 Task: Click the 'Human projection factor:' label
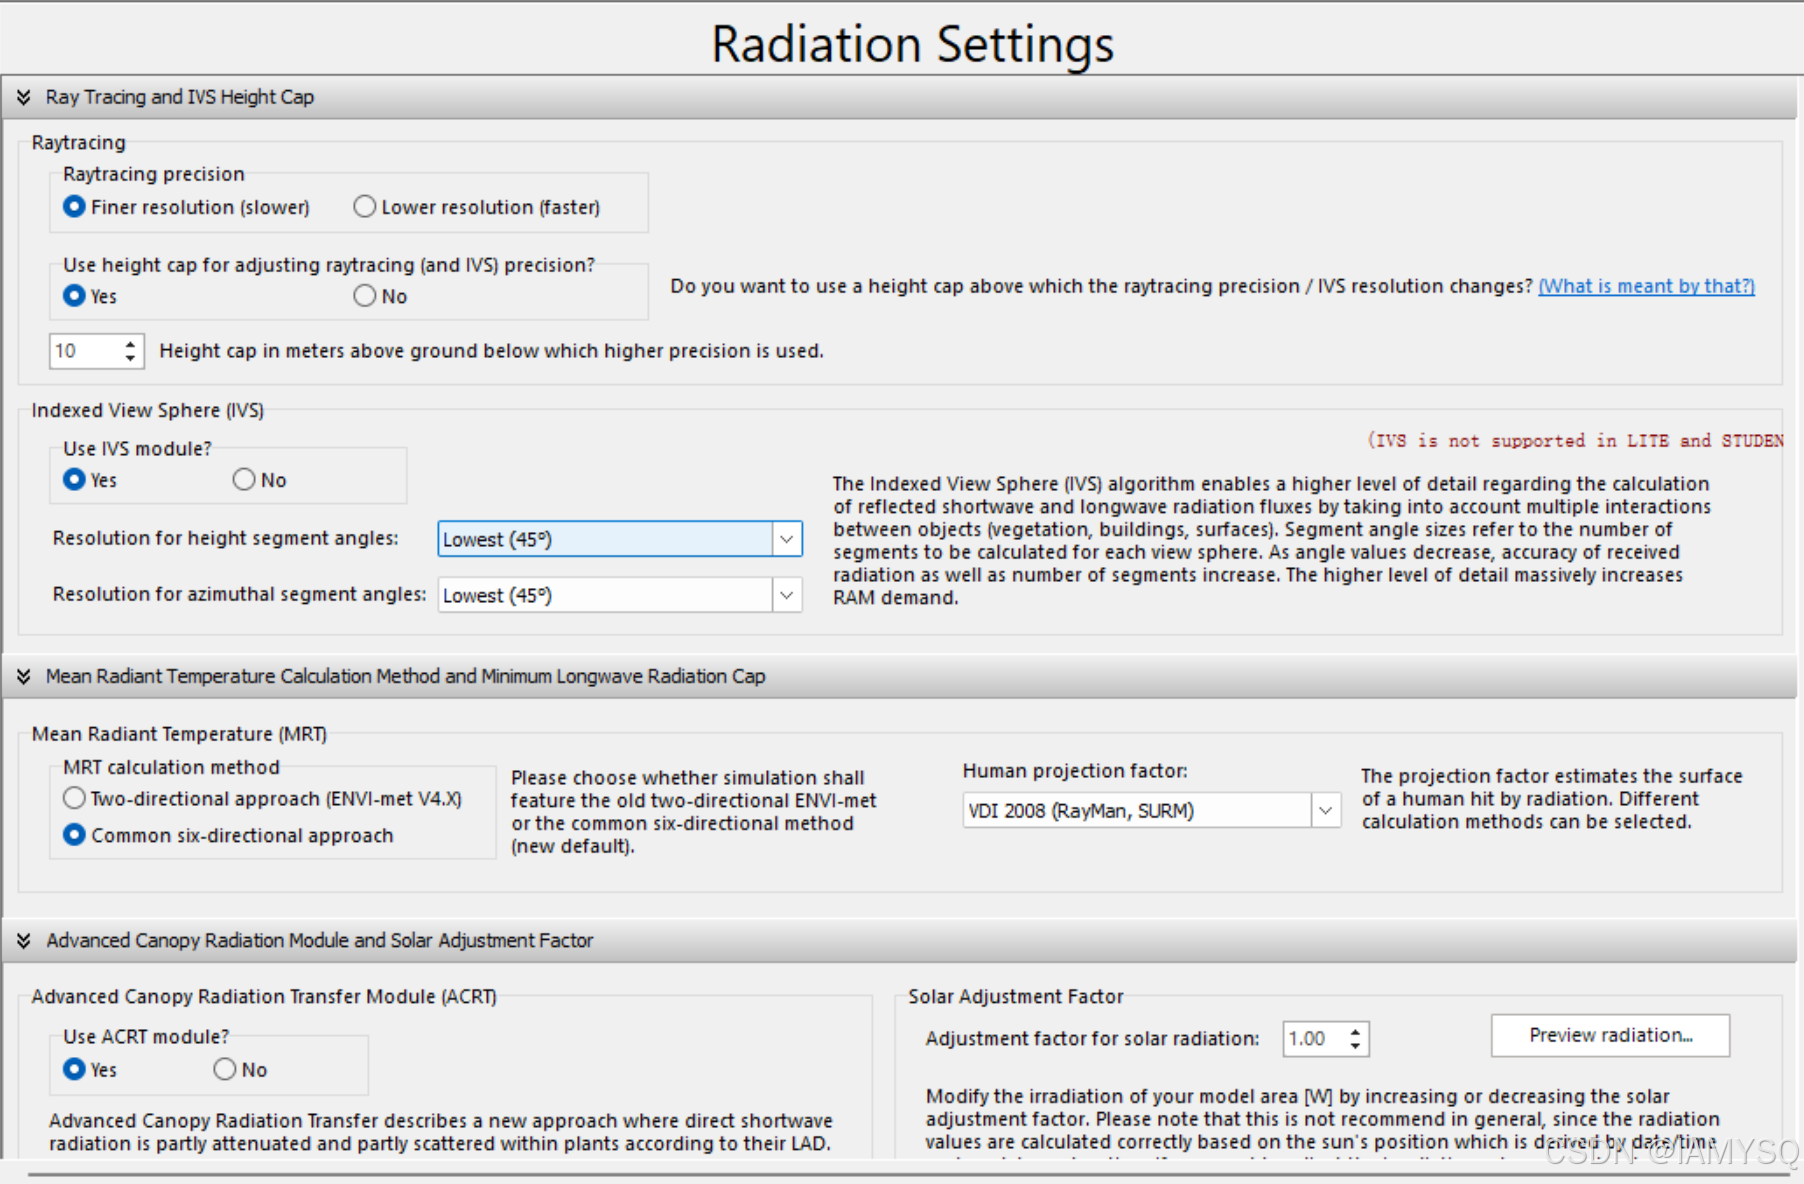(x=1075, y=771)
